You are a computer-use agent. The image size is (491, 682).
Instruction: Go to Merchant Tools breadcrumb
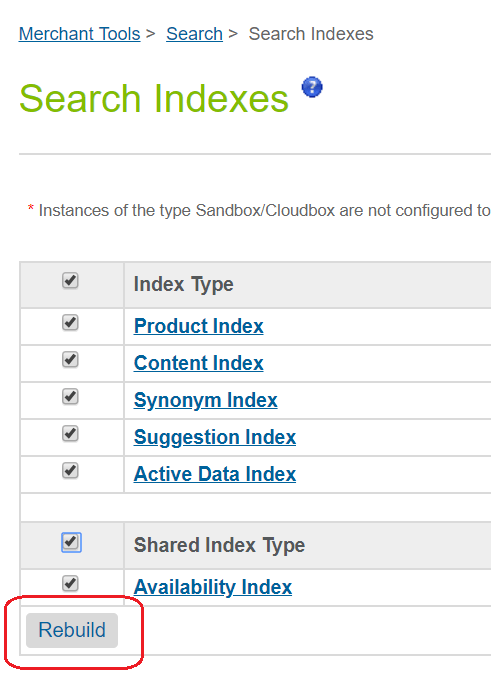[x=80, y=33]
